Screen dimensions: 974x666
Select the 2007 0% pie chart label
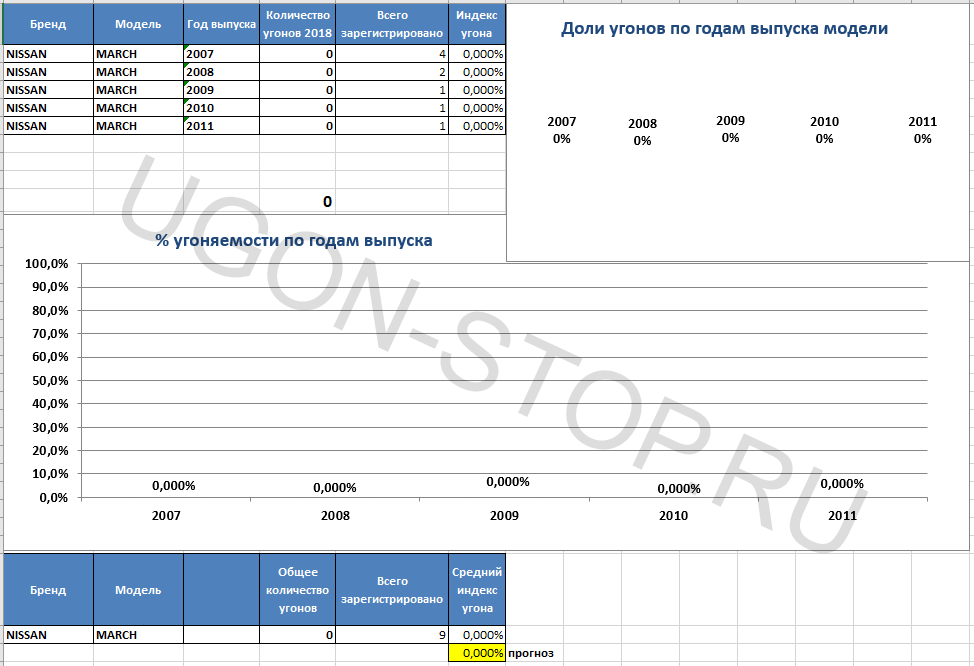point(562,130)
